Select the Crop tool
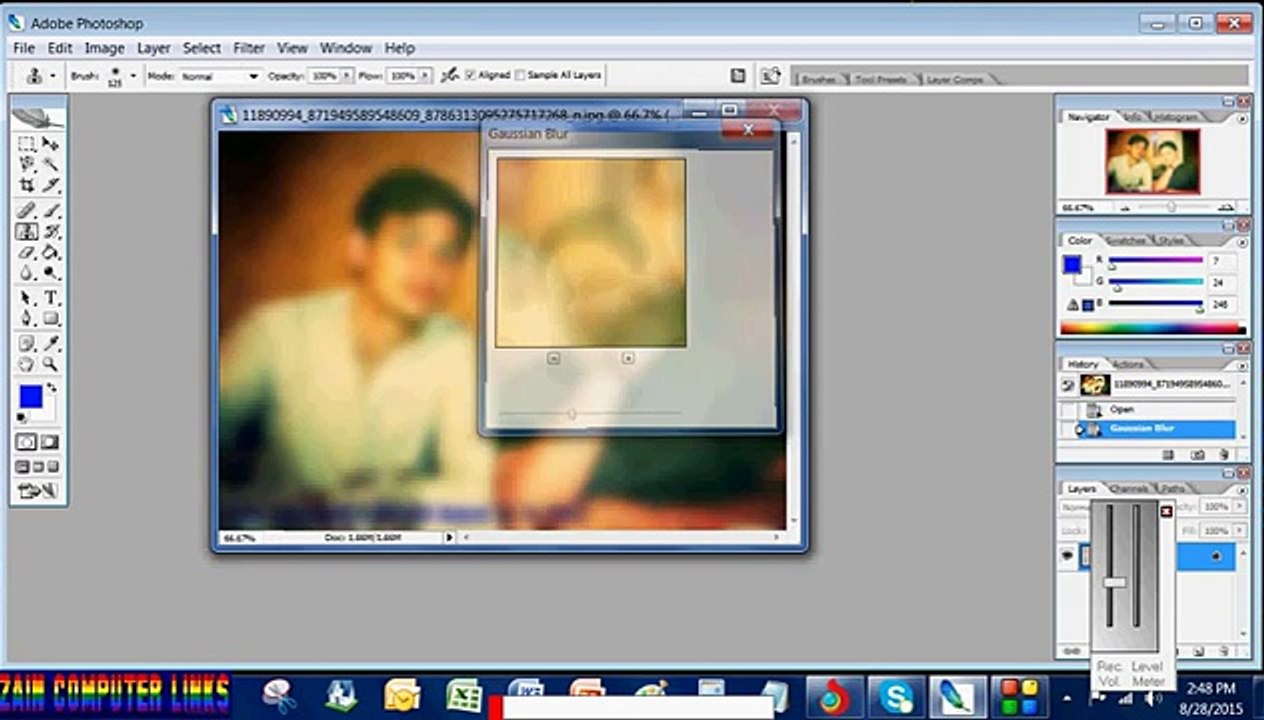Screen dimensions: 1264x720 coord(28,186)
